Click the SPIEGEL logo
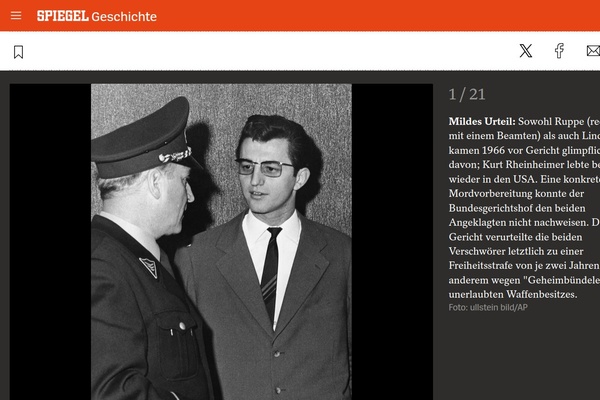 [63, 16]
